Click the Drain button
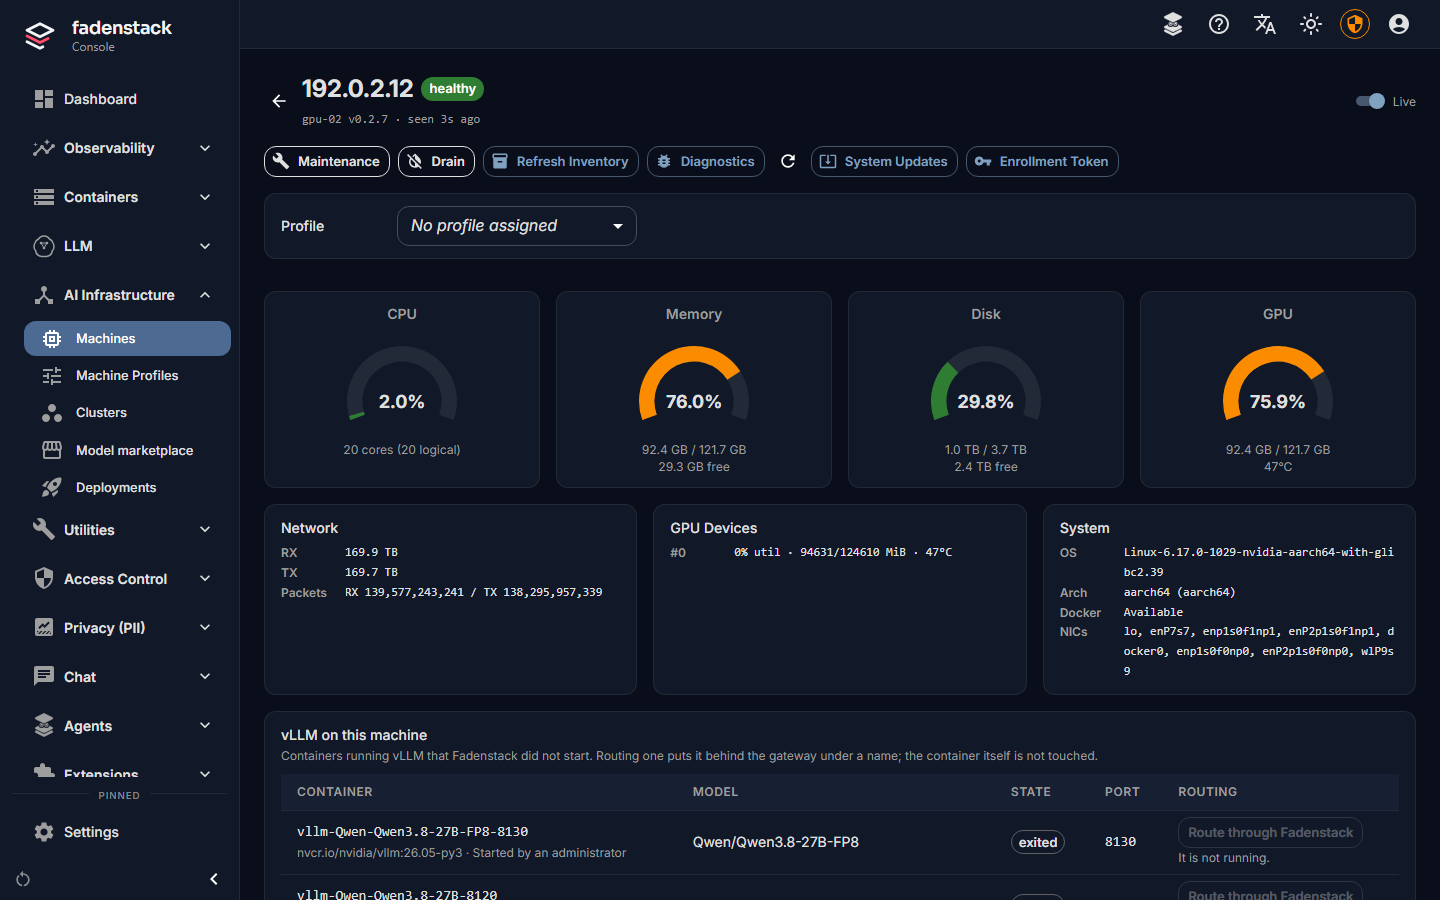Screen dimensions: 1440x900 tap(436, 161)
